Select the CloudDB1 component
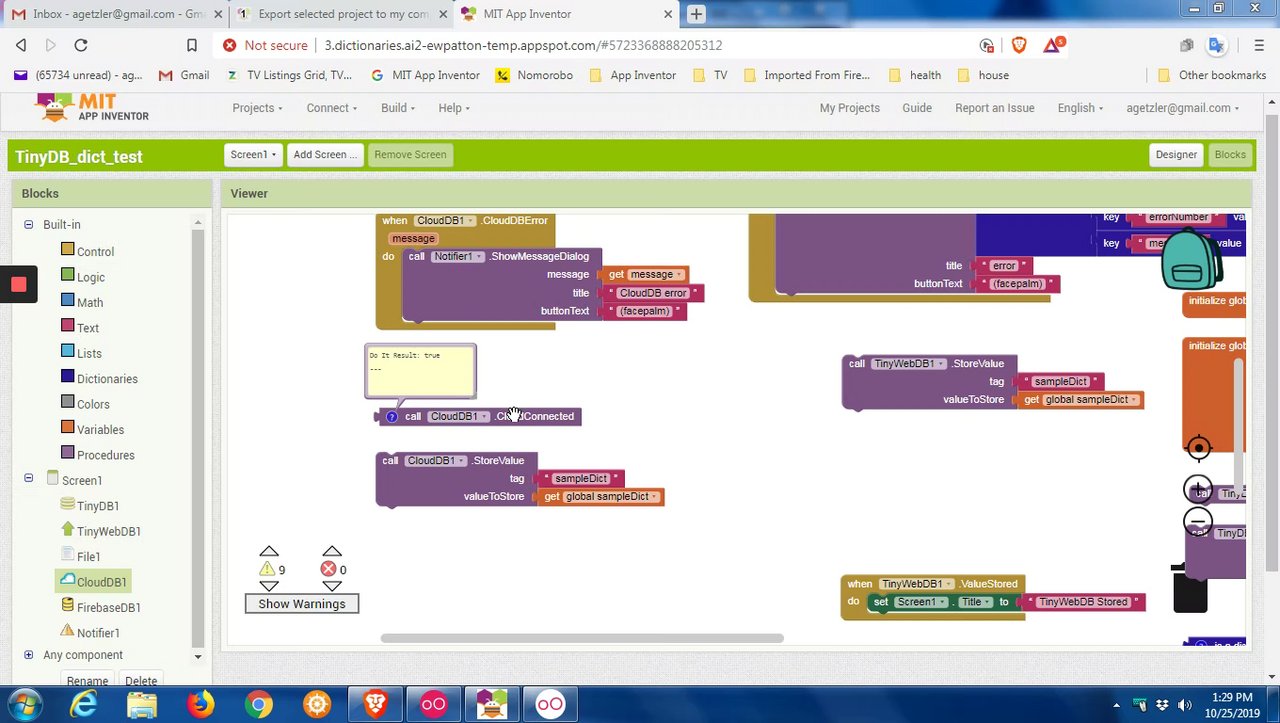1280x723 pixels. [92, 582]
